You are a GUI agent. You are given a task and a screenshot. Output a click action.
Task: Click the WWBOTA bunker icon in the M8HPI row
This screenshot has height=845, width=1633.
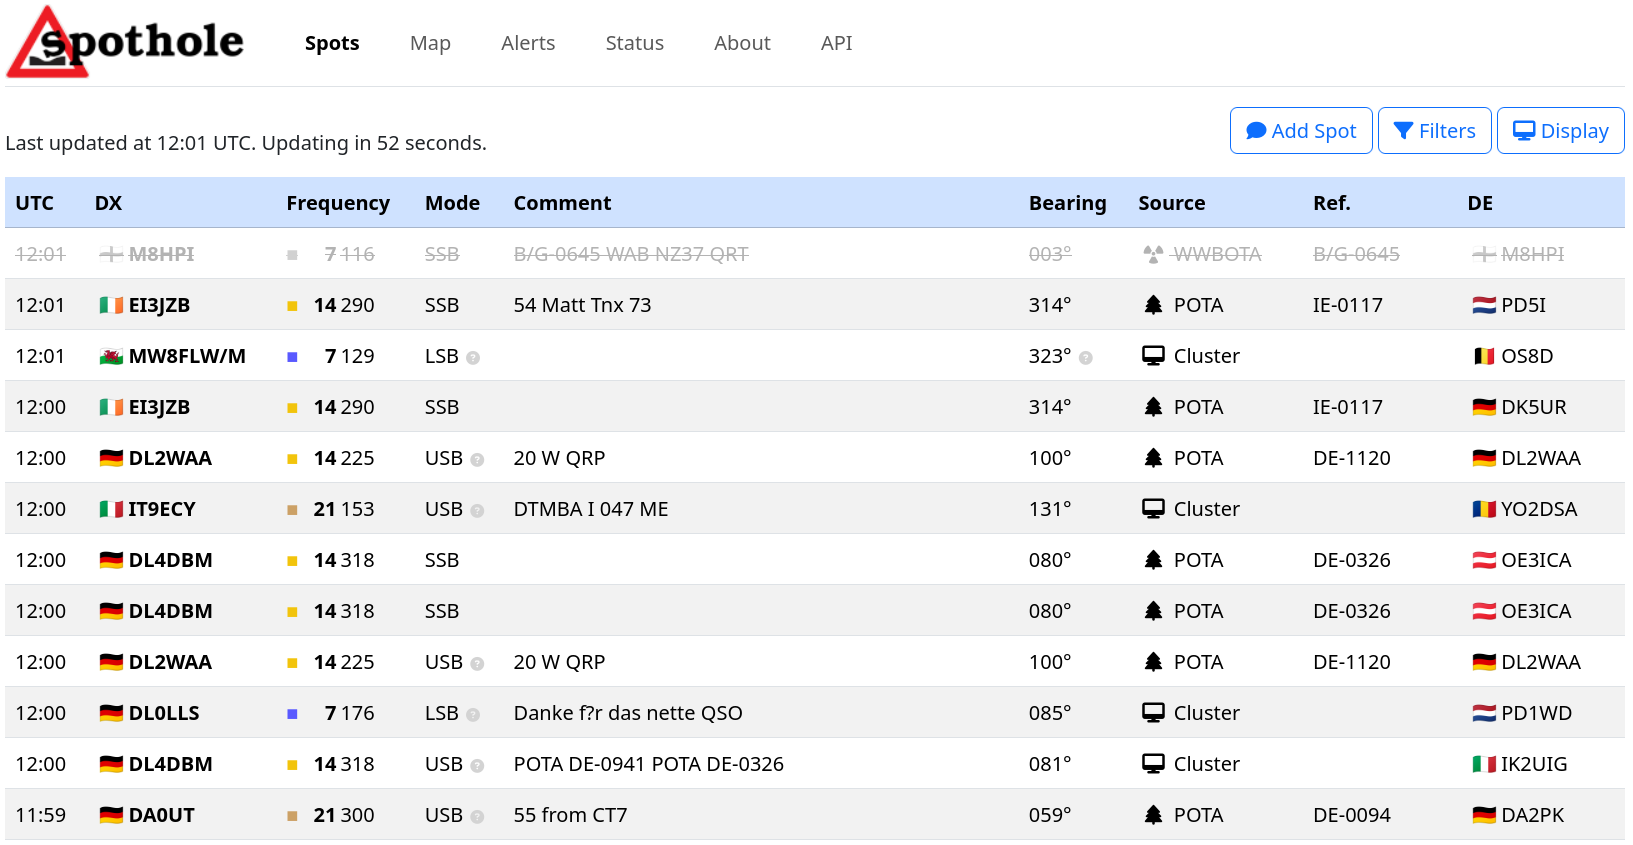click(1153, 254)
